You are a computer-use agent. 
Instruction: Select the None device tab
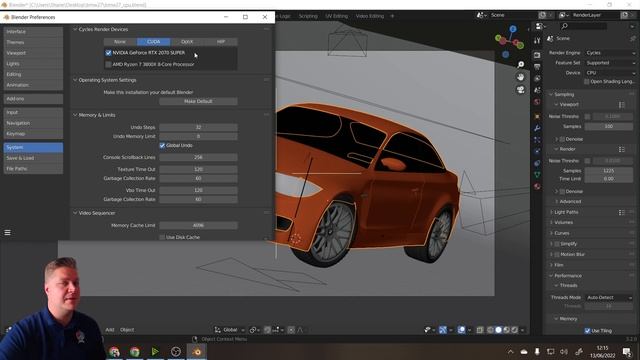(x=120, y=42)
